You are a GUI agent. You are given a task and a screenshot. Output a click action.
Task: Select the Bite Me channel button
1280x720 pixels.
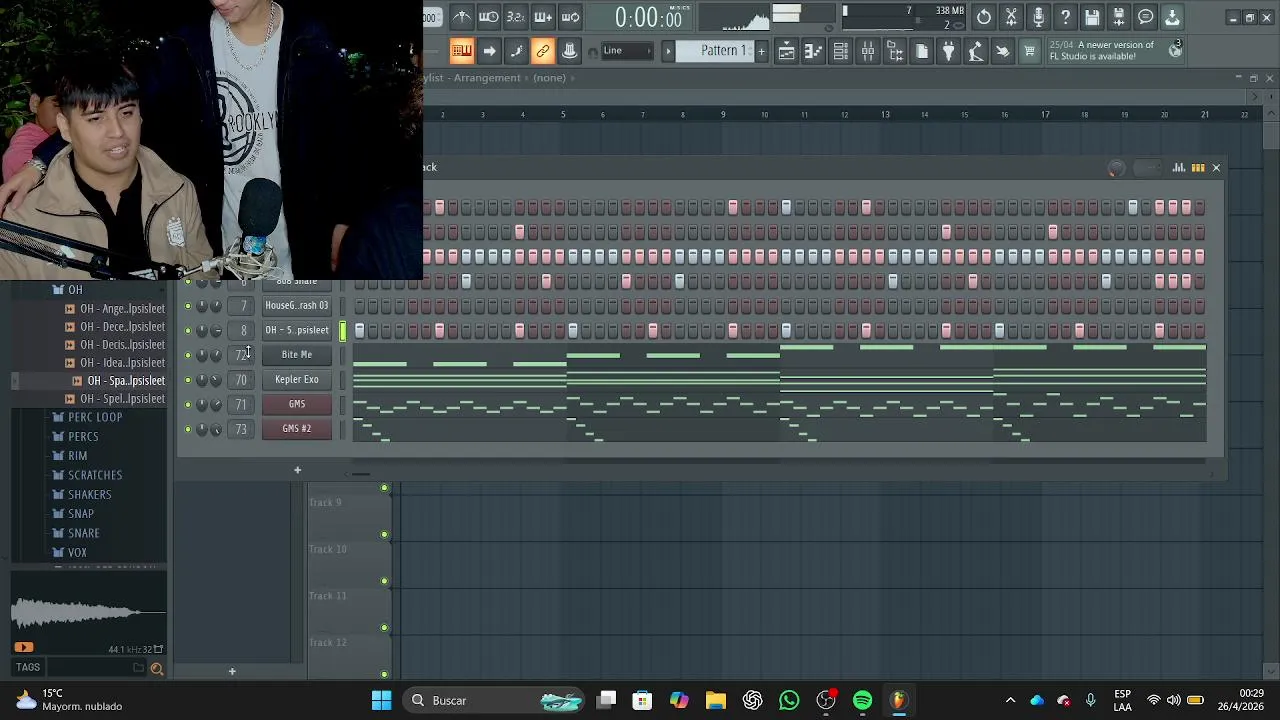coord(297,355)
